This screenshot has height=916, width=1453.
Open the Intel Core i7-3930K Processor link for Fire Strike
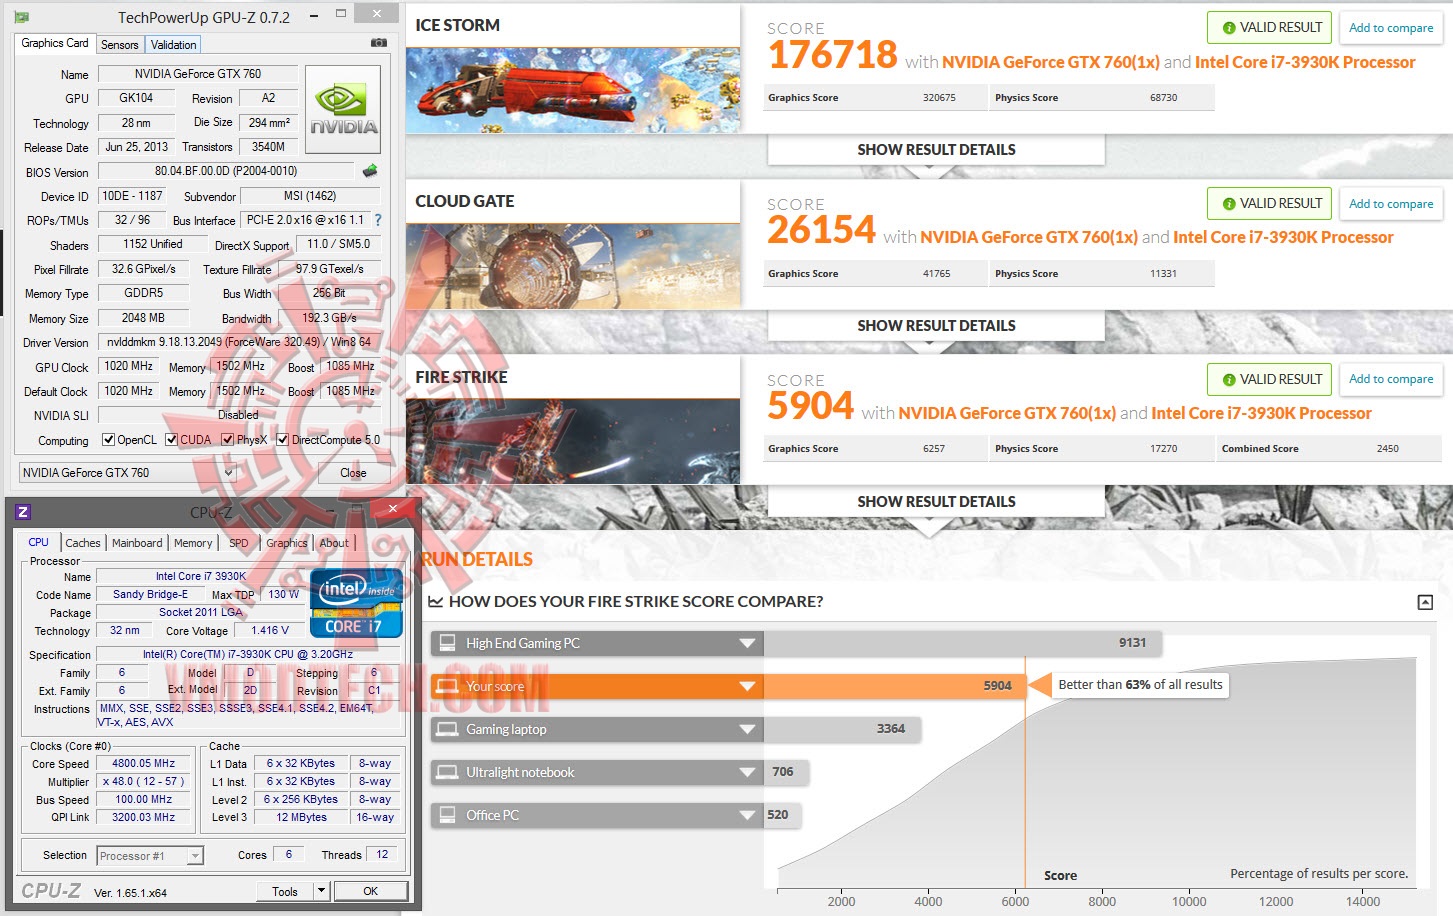pyautogui.click(x=1261, y=413)
